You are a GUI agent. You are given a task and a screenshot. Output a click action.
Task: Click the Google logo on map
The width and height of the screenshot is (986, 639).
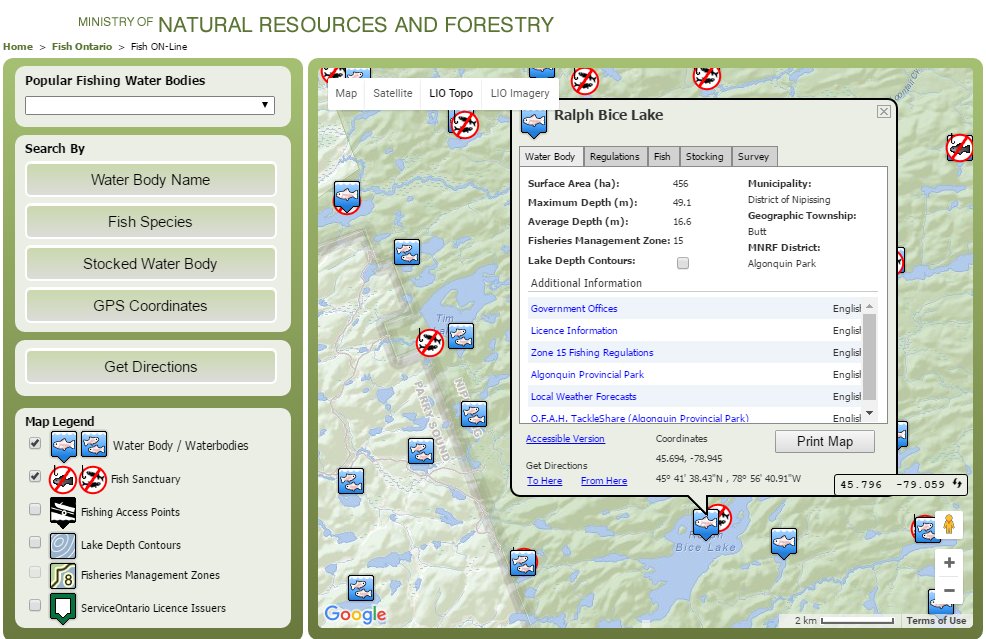(x=355, y=614)
